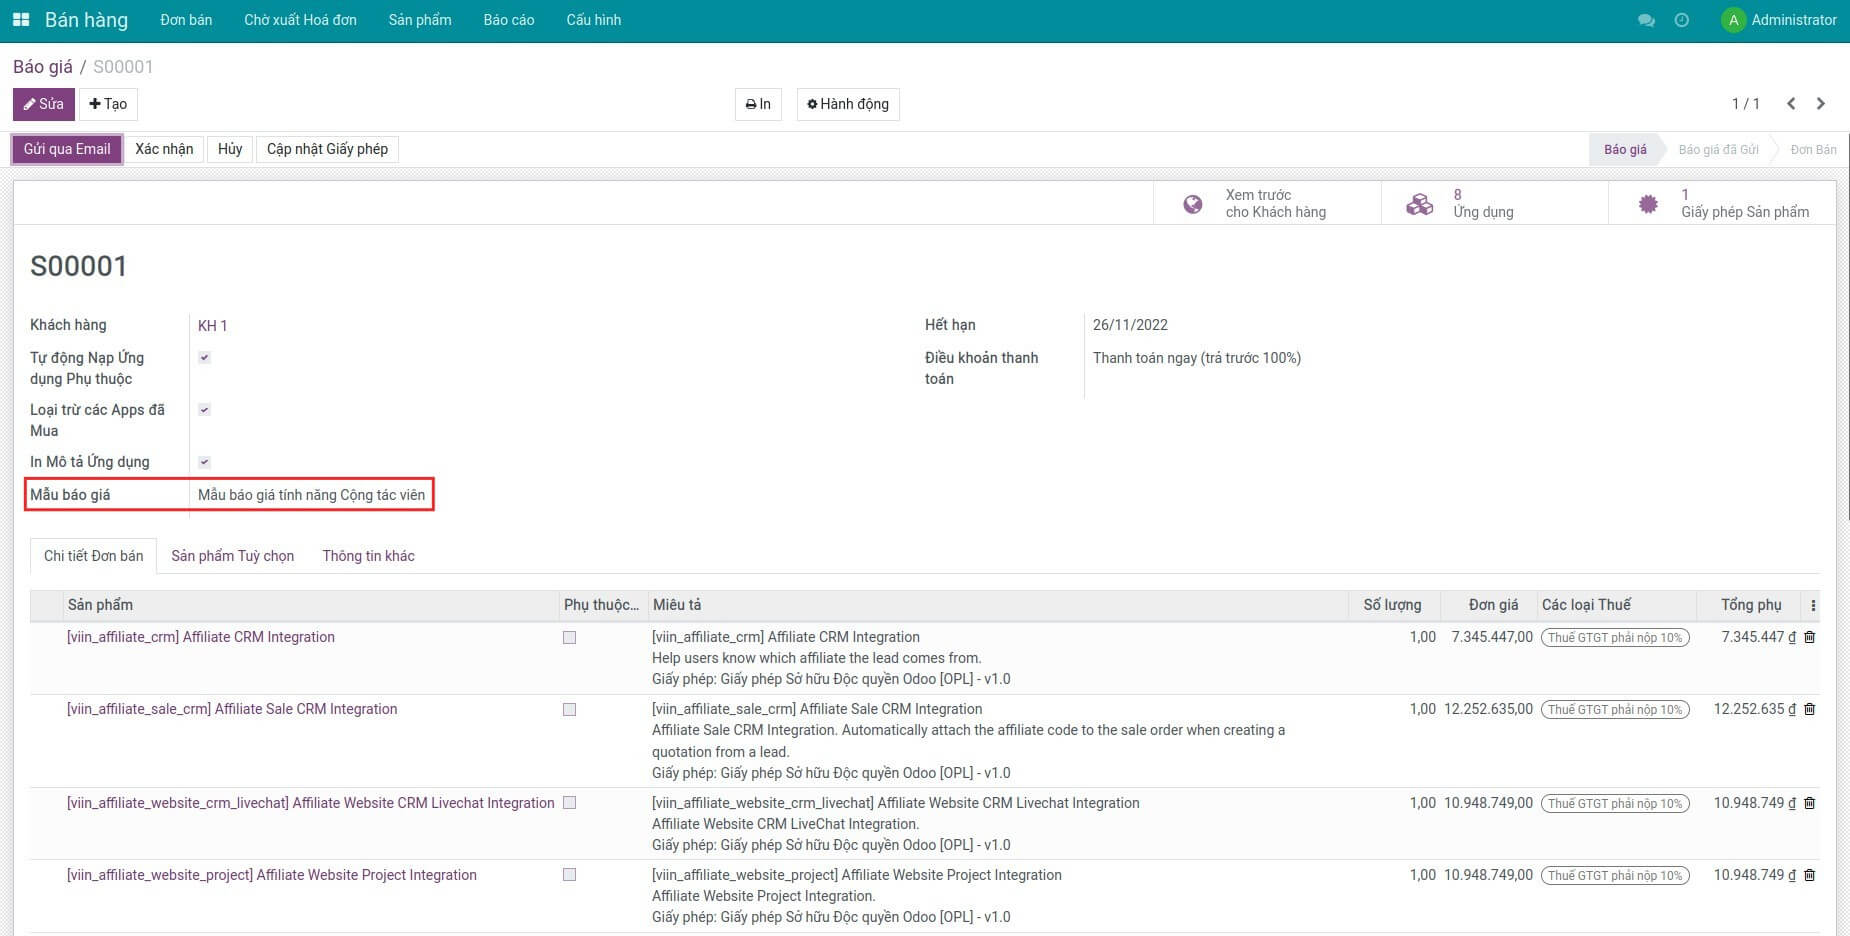This screenshot has height=936, width=1850.
Task: Open the In print dropdown
Action: pyautogui.click(x=758, y=104)
